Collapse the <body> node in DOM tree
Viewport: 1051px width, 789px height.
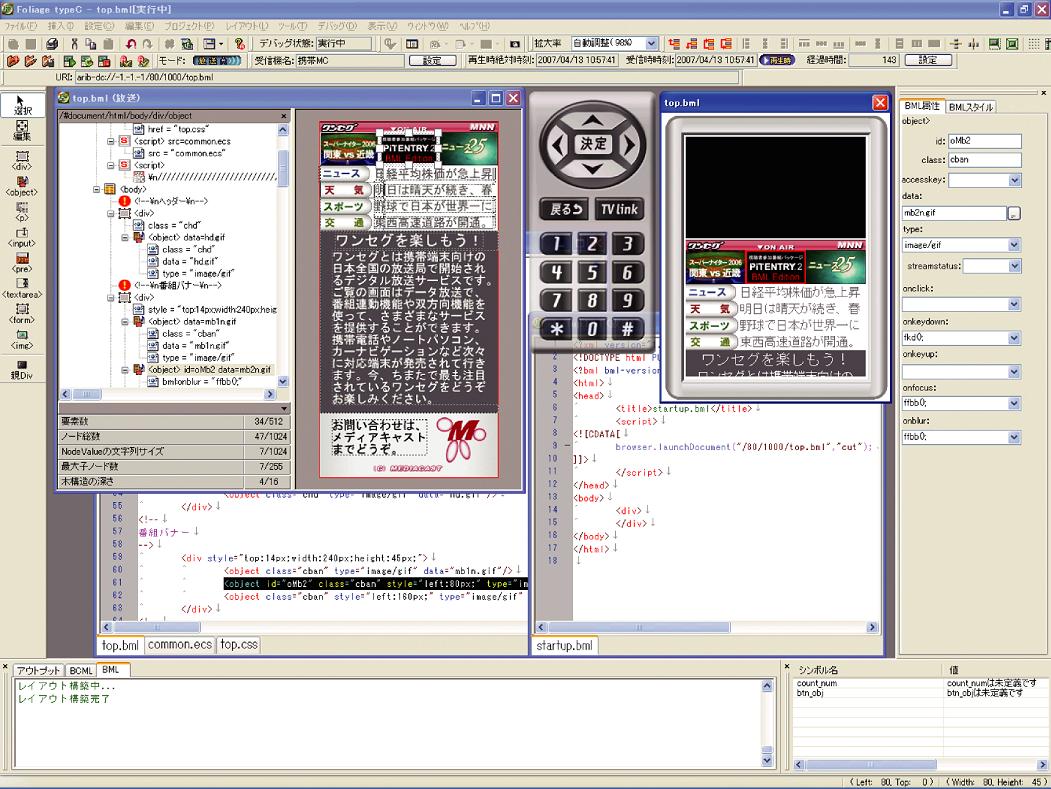(x=97, y=188)
